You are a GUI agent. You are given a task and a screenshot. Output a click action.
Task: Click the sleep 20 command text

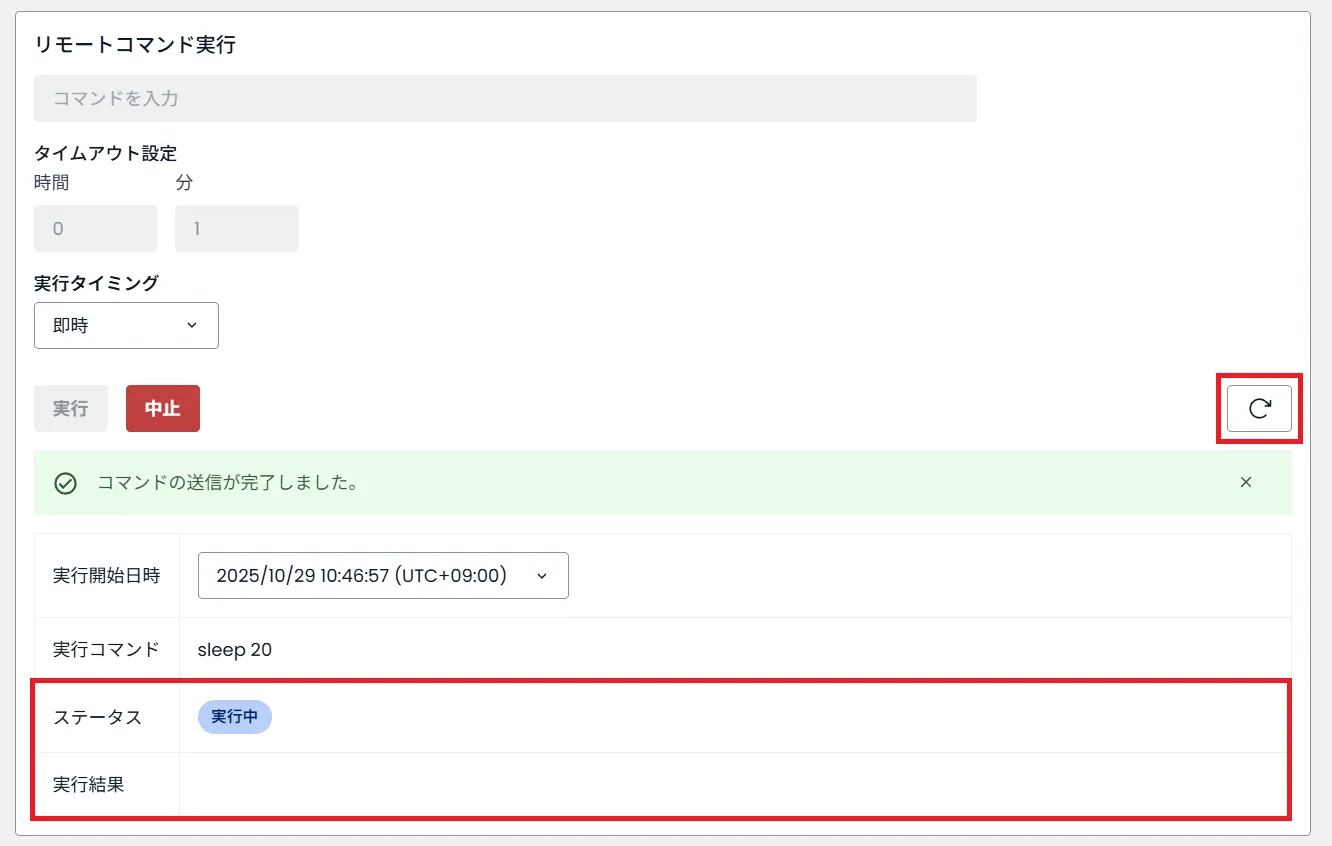click(x=235, y=650)
